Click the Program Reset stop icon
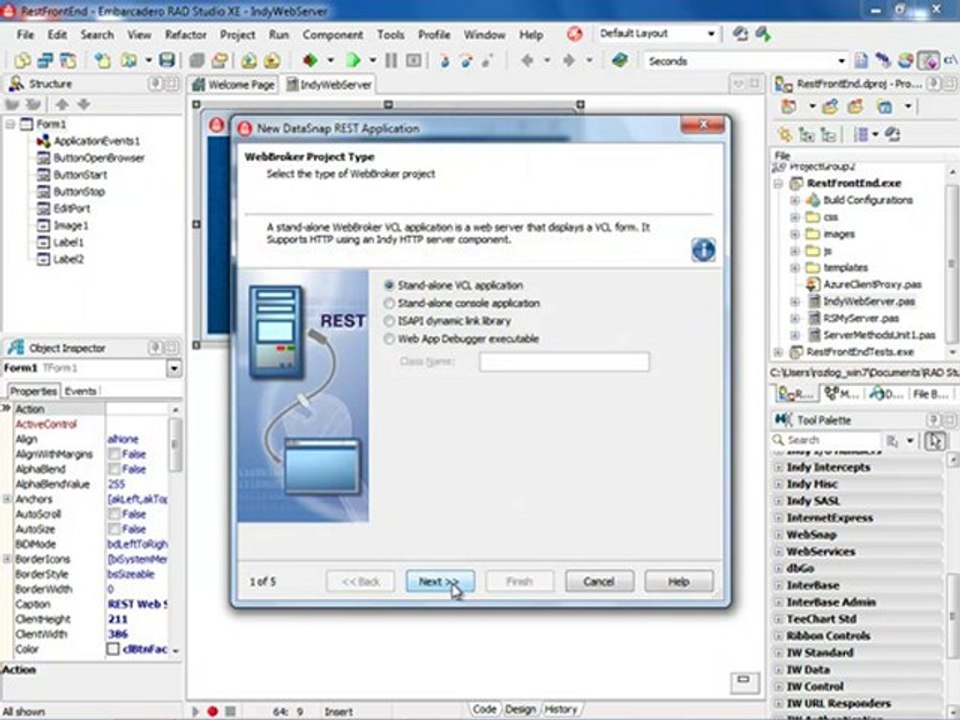The width and height of the screenshot is (960, 720). pyautogui.click(x=414, y=60)
